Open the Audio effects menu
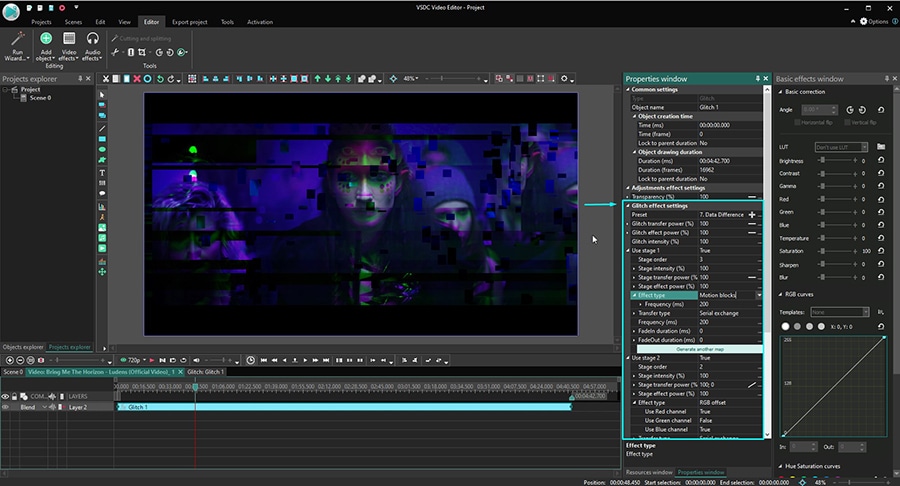The width and height of the screenshot is (900, 486). [x=92, y=46]
